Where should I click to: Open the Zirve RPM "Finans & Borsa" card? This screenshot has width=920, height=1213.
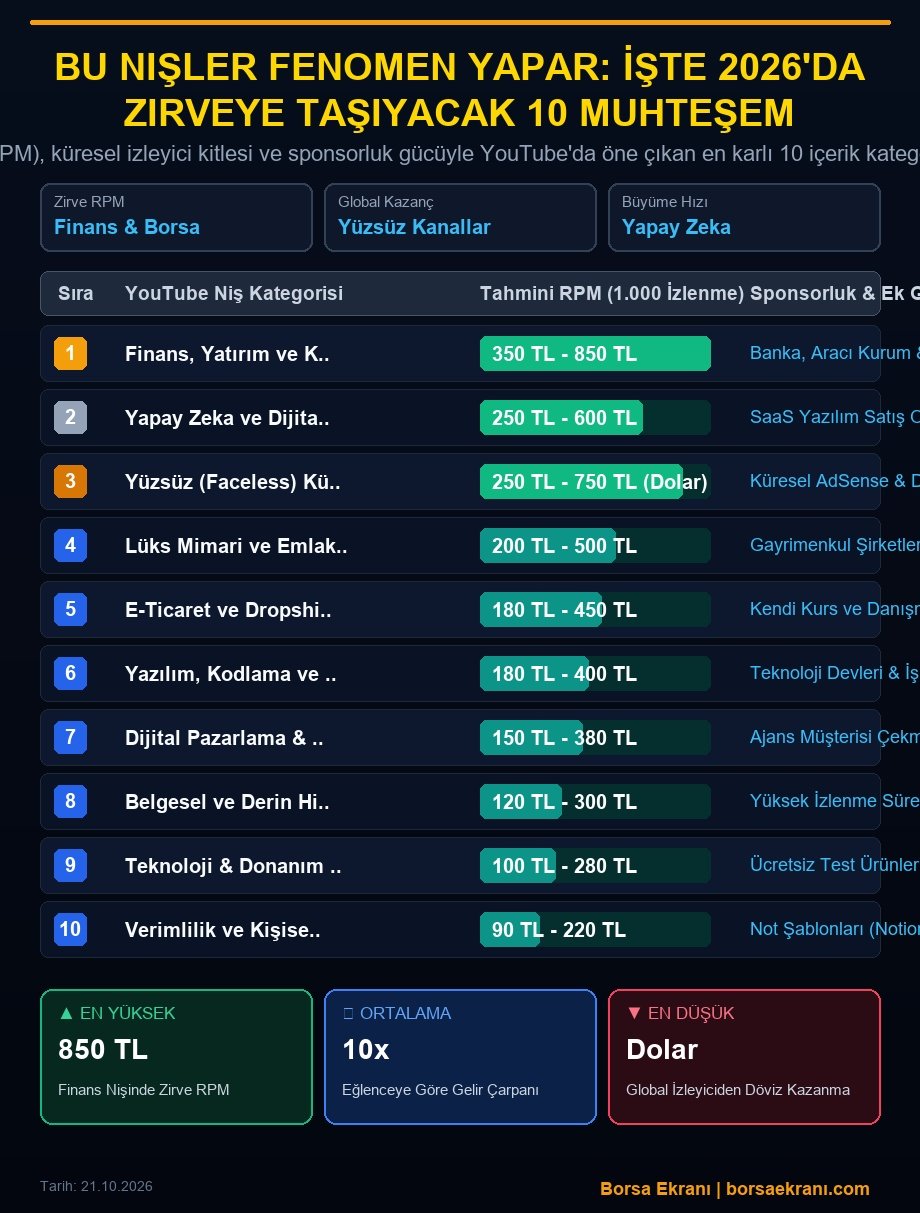(x=176, y=217)
